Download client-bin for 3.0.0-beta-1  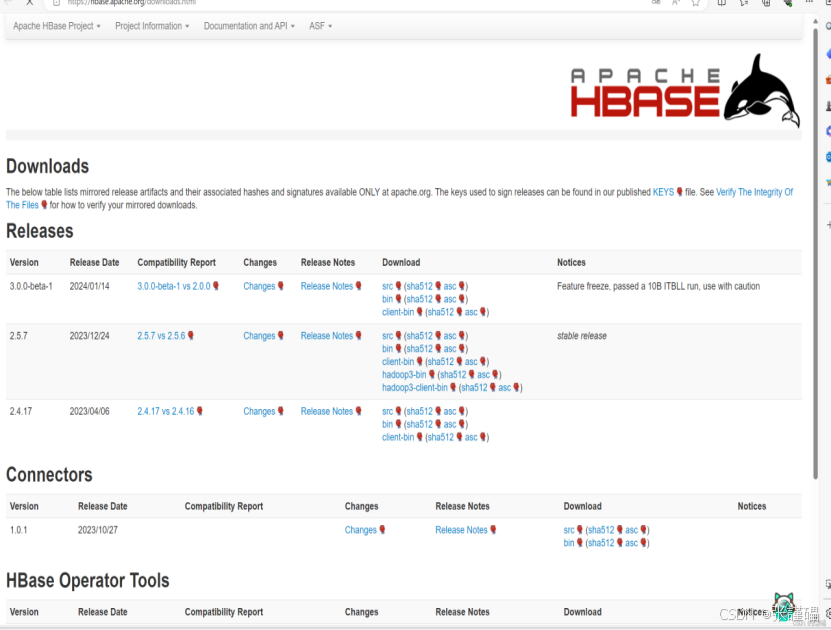pyautogui.click(x=398, y=312)
